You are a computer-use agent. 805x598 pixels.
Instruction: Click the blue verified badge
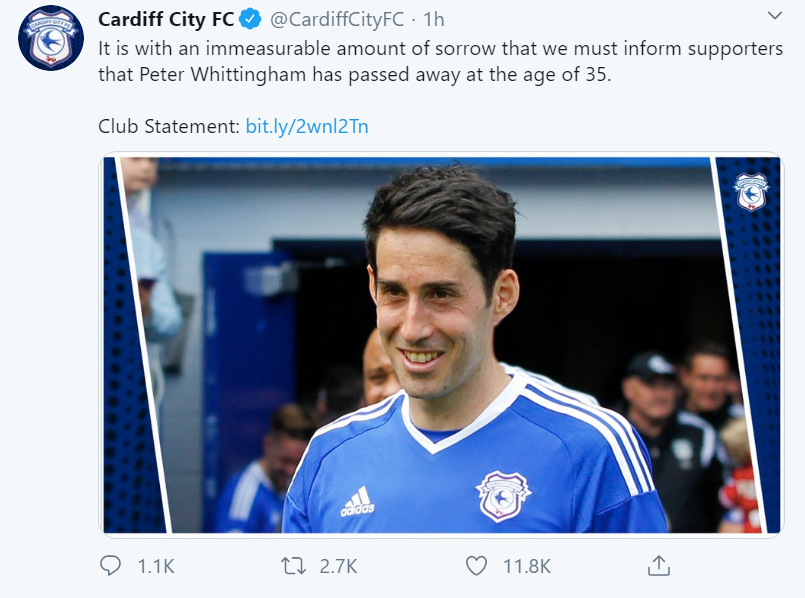pyautogui.click(x=252, y=19)
